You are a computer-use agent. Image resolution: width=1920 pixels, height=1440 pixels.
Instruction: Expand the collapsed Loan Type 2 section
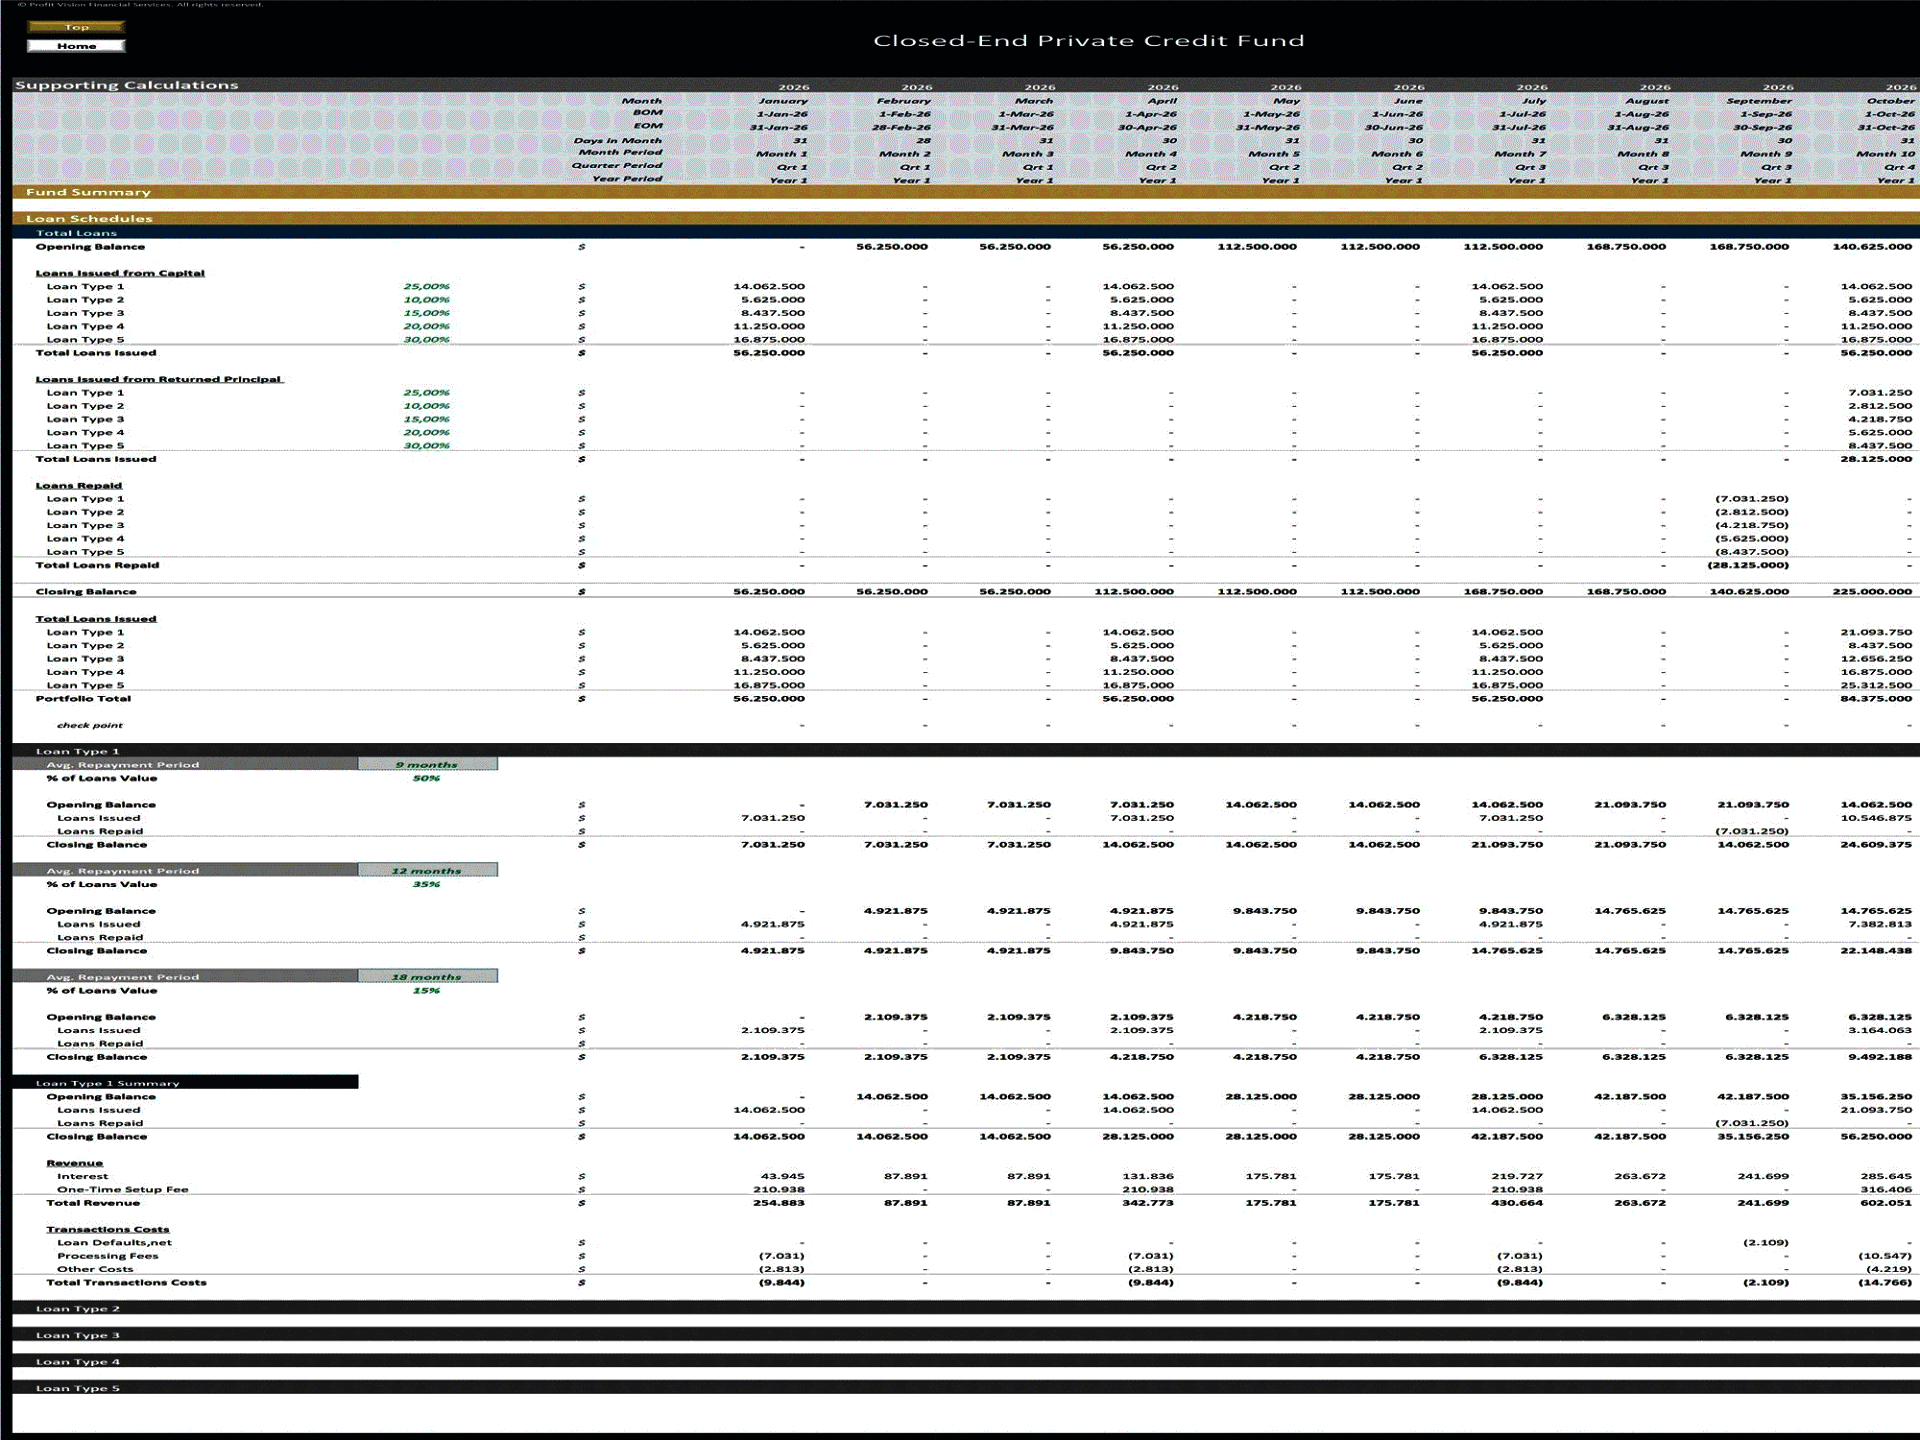(77, 1308)
